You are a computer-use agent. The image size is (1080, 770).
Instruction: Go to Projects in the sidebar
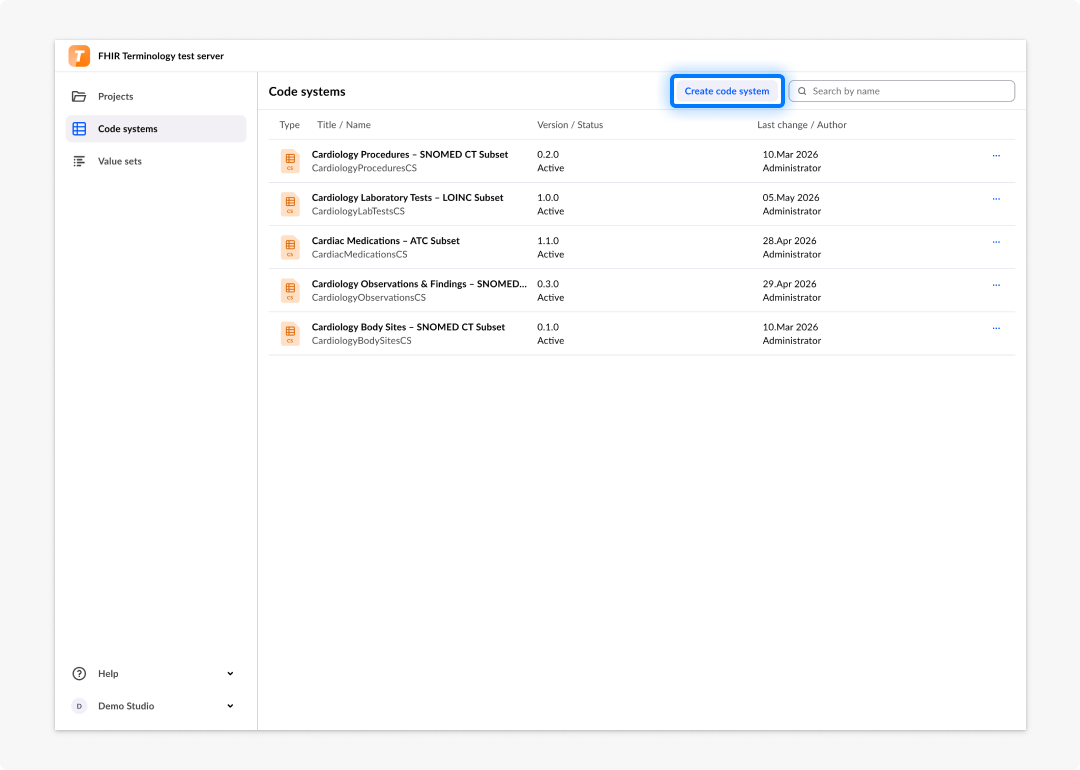tap(156, 96)
